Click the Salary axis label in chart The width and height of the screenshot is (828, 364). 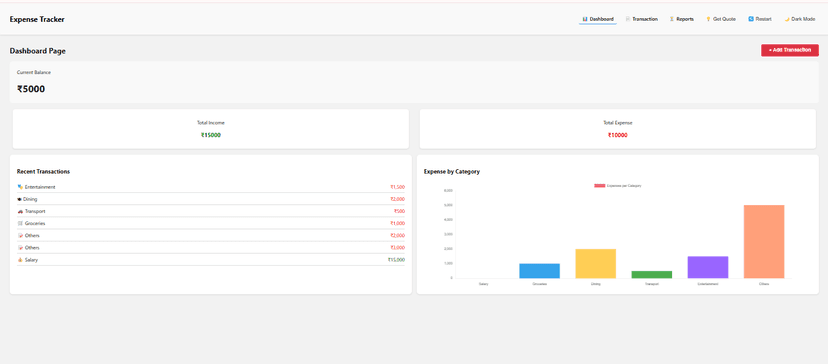coord(483,284)
